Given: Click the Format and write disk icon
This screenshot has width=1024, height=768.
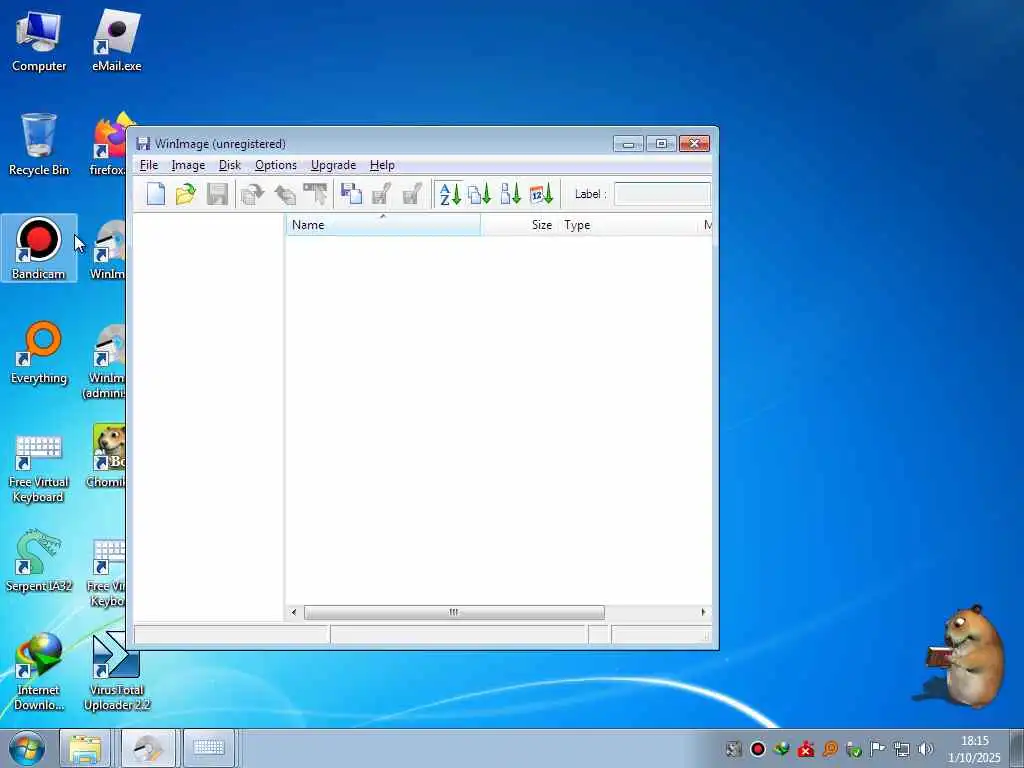Looking at the screenshot, I should pos(315,194).
